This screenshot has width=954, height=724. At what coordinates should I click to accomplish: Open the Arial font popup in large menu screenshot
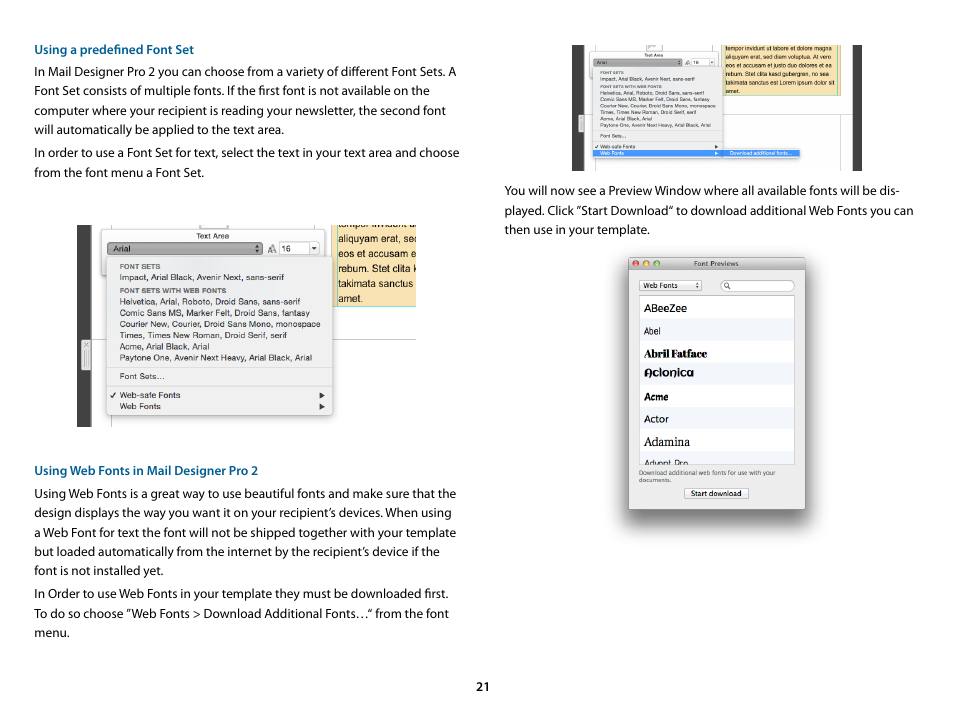click(185, 248)
